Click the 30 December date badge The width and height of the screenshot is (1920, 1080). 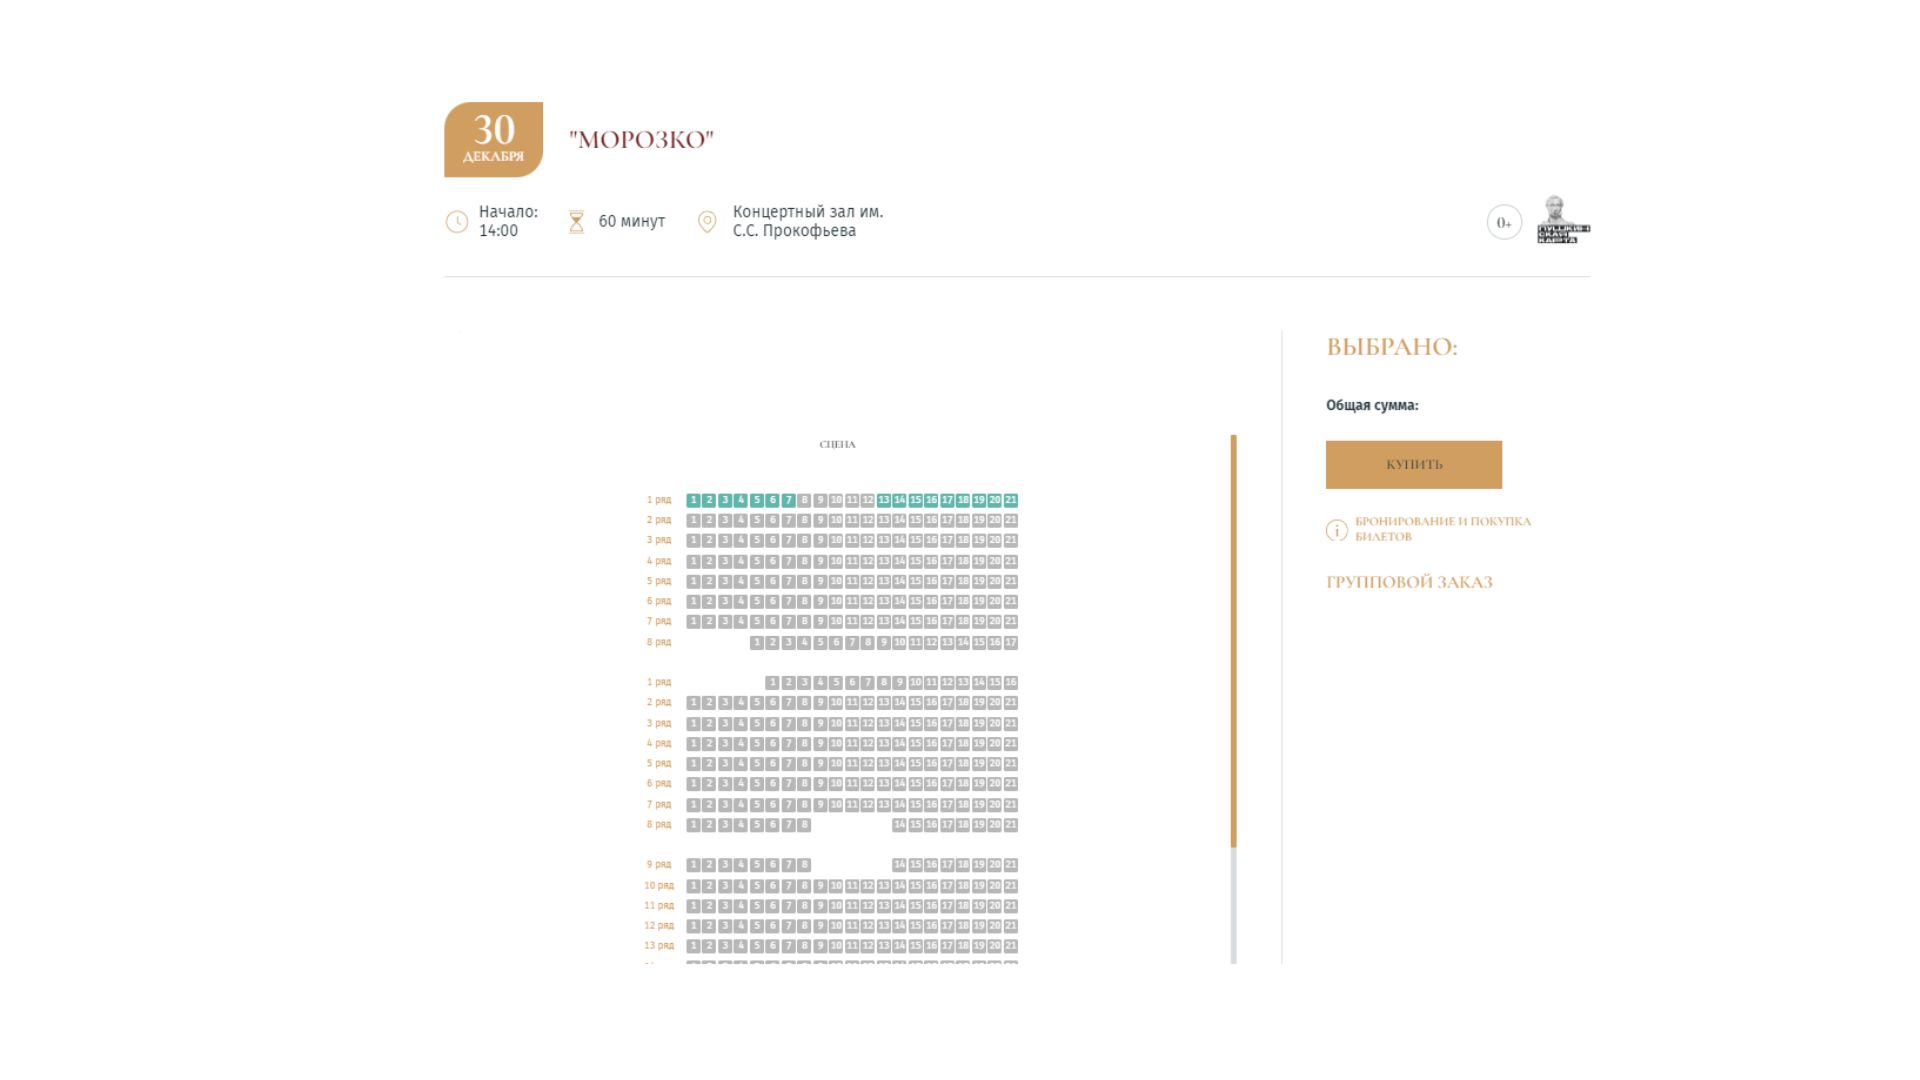pos(493,140)
